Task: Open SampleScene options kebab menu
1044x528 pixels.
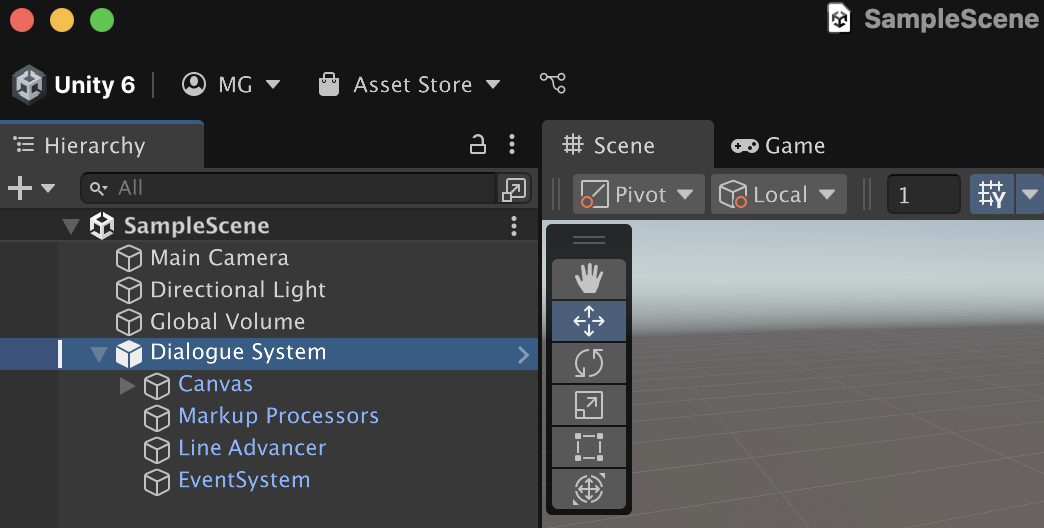Action: click(513, 226)
